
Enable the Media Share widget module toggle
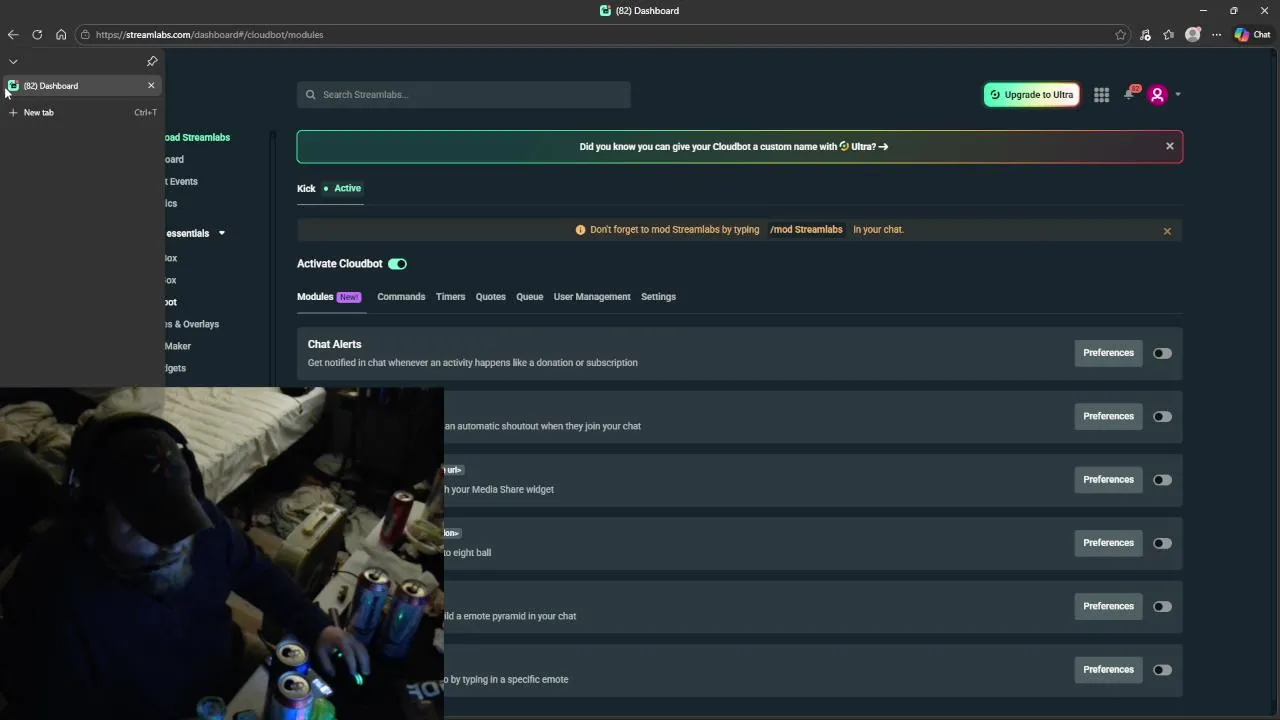pos(1162,480)
